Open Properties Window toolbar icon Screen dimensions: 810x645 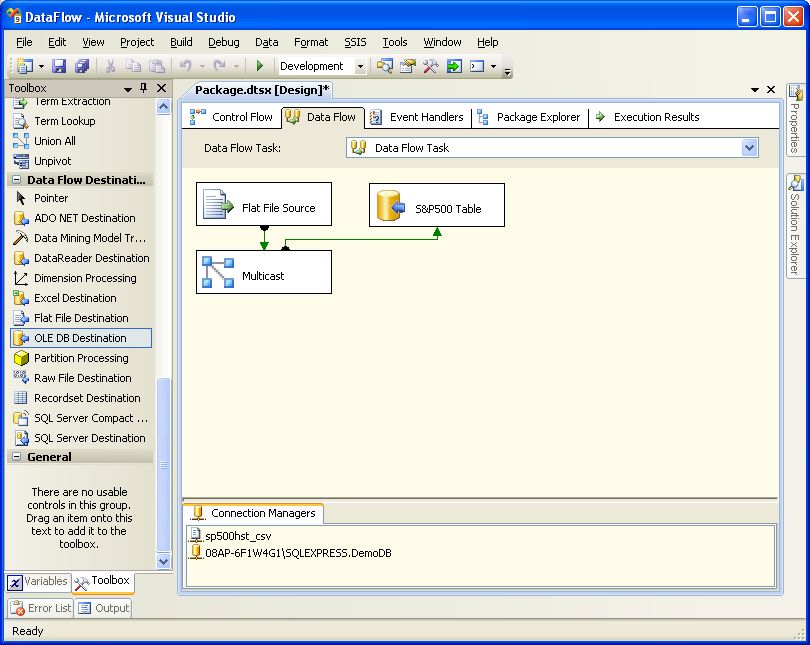pos(408,66)
